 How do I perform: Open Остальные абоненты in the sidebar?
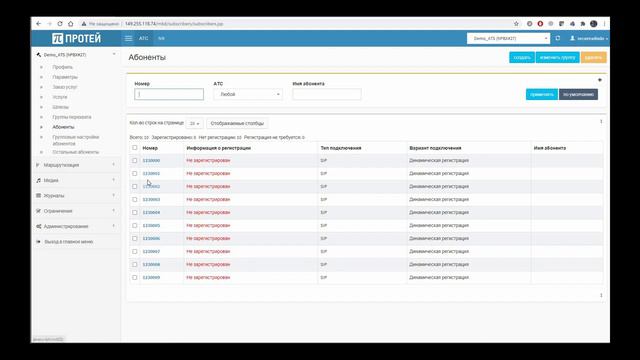[76, 152]
